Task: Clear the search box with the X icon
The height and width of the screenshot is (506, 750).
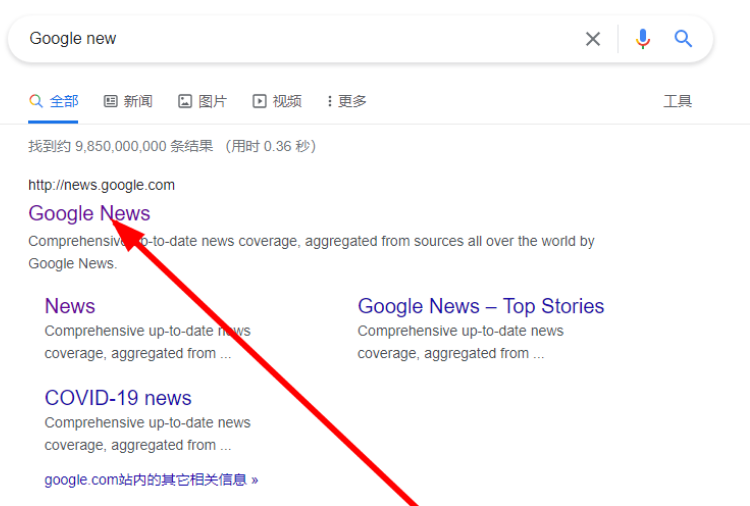Action: (593, 39)
